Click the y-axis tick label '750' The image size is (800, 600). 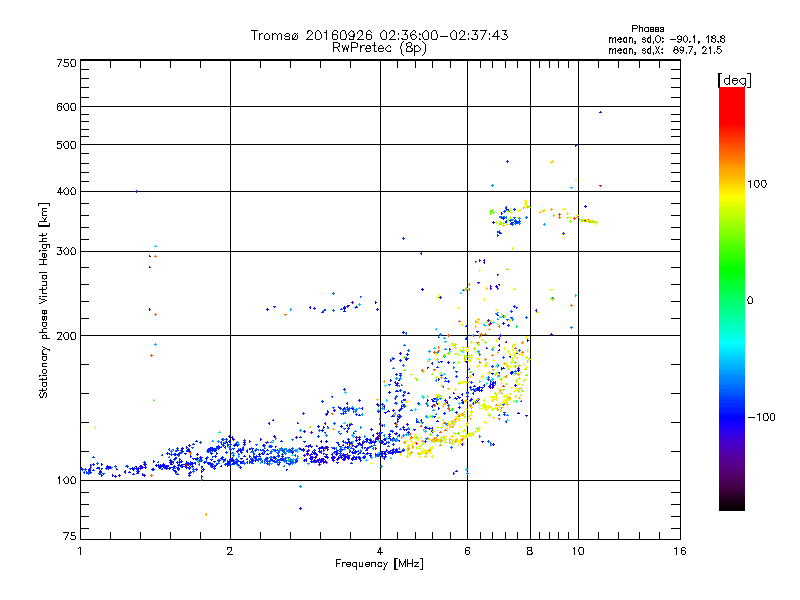point(67,63)
